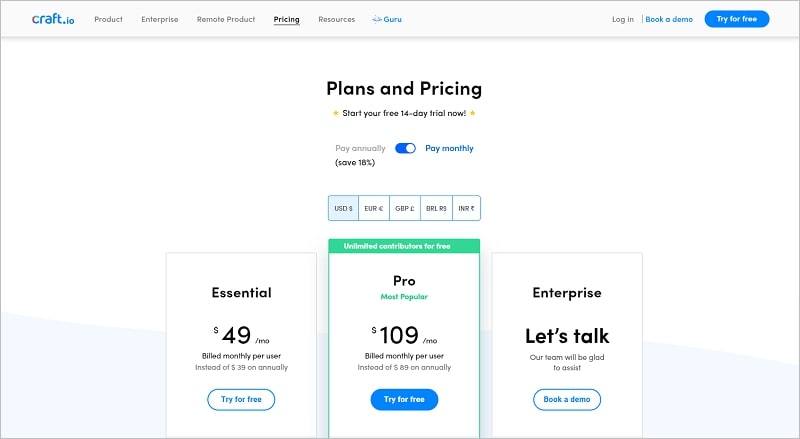Click the craft.io logo
Image resolution: width=800 pixels, height=439 pixels.
point(54,19)
